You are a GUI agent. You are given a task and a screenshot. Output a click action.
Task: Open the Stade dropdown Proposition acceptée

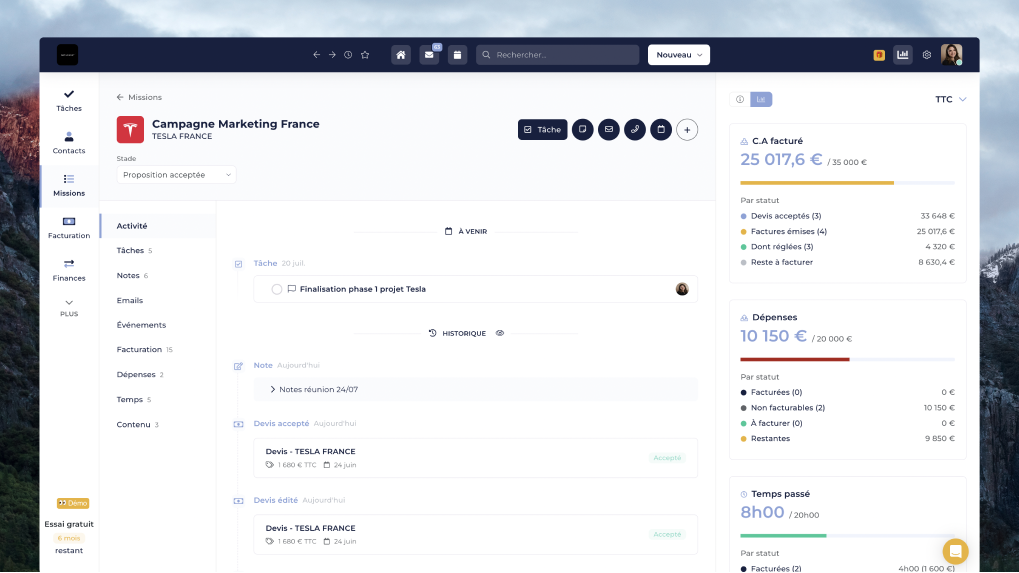tap(176, 175)
